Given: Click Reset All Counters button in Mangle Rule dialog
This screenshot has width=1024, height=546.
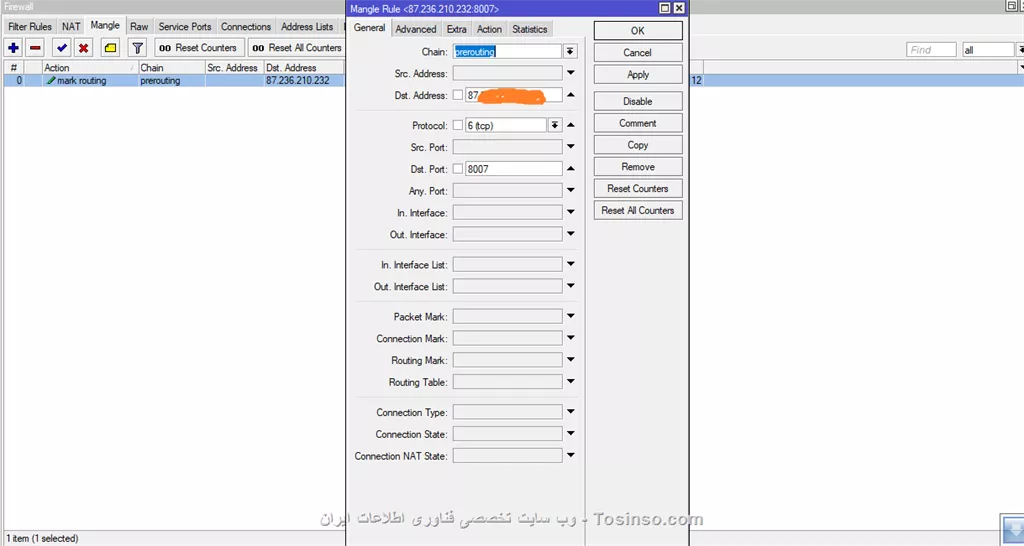Looking at the screenshot, I should tap(638, 210).
